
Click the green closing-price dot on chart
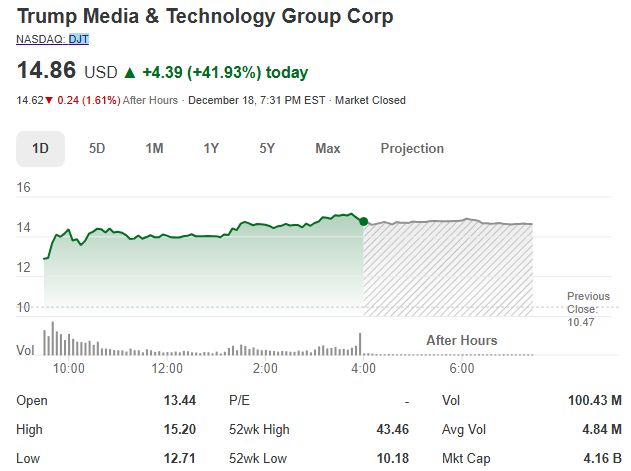(x=363, y=221)
